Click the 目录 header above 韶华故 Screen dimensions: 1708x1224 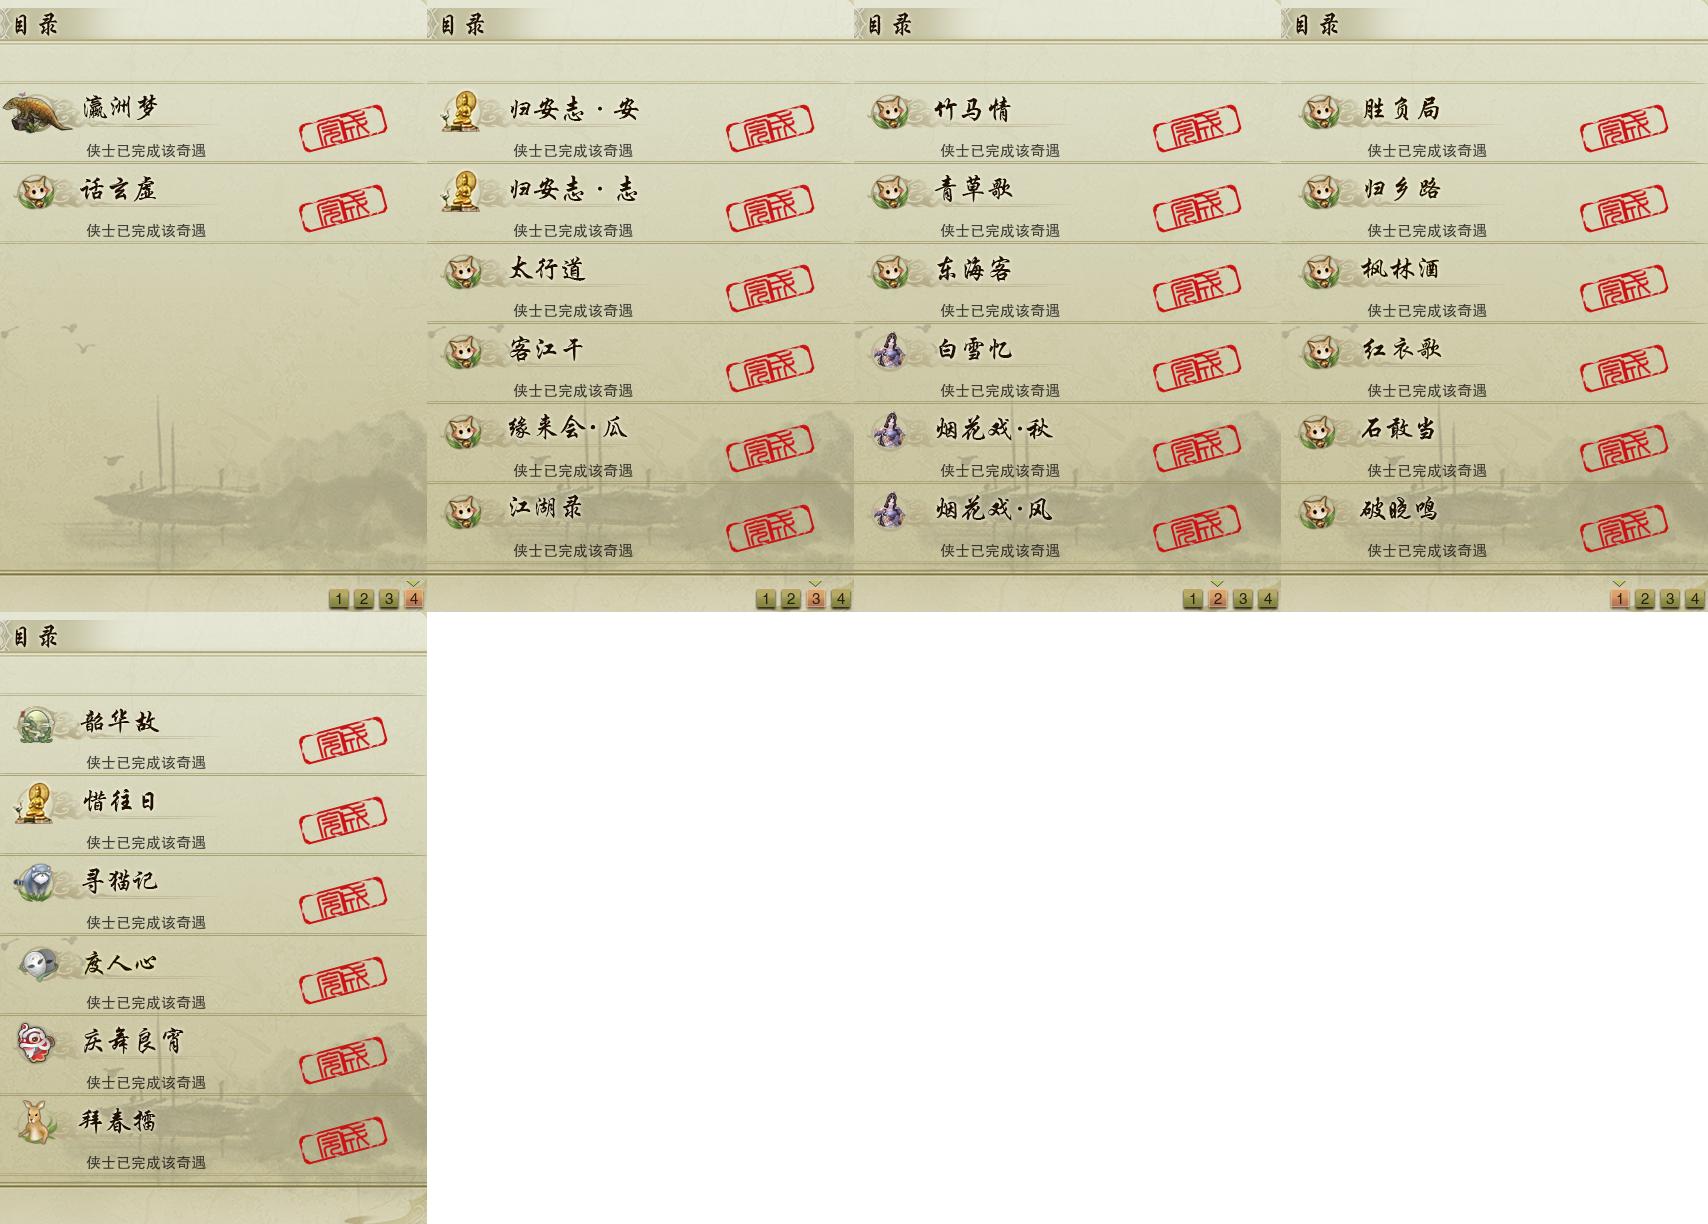click(36, 636)
